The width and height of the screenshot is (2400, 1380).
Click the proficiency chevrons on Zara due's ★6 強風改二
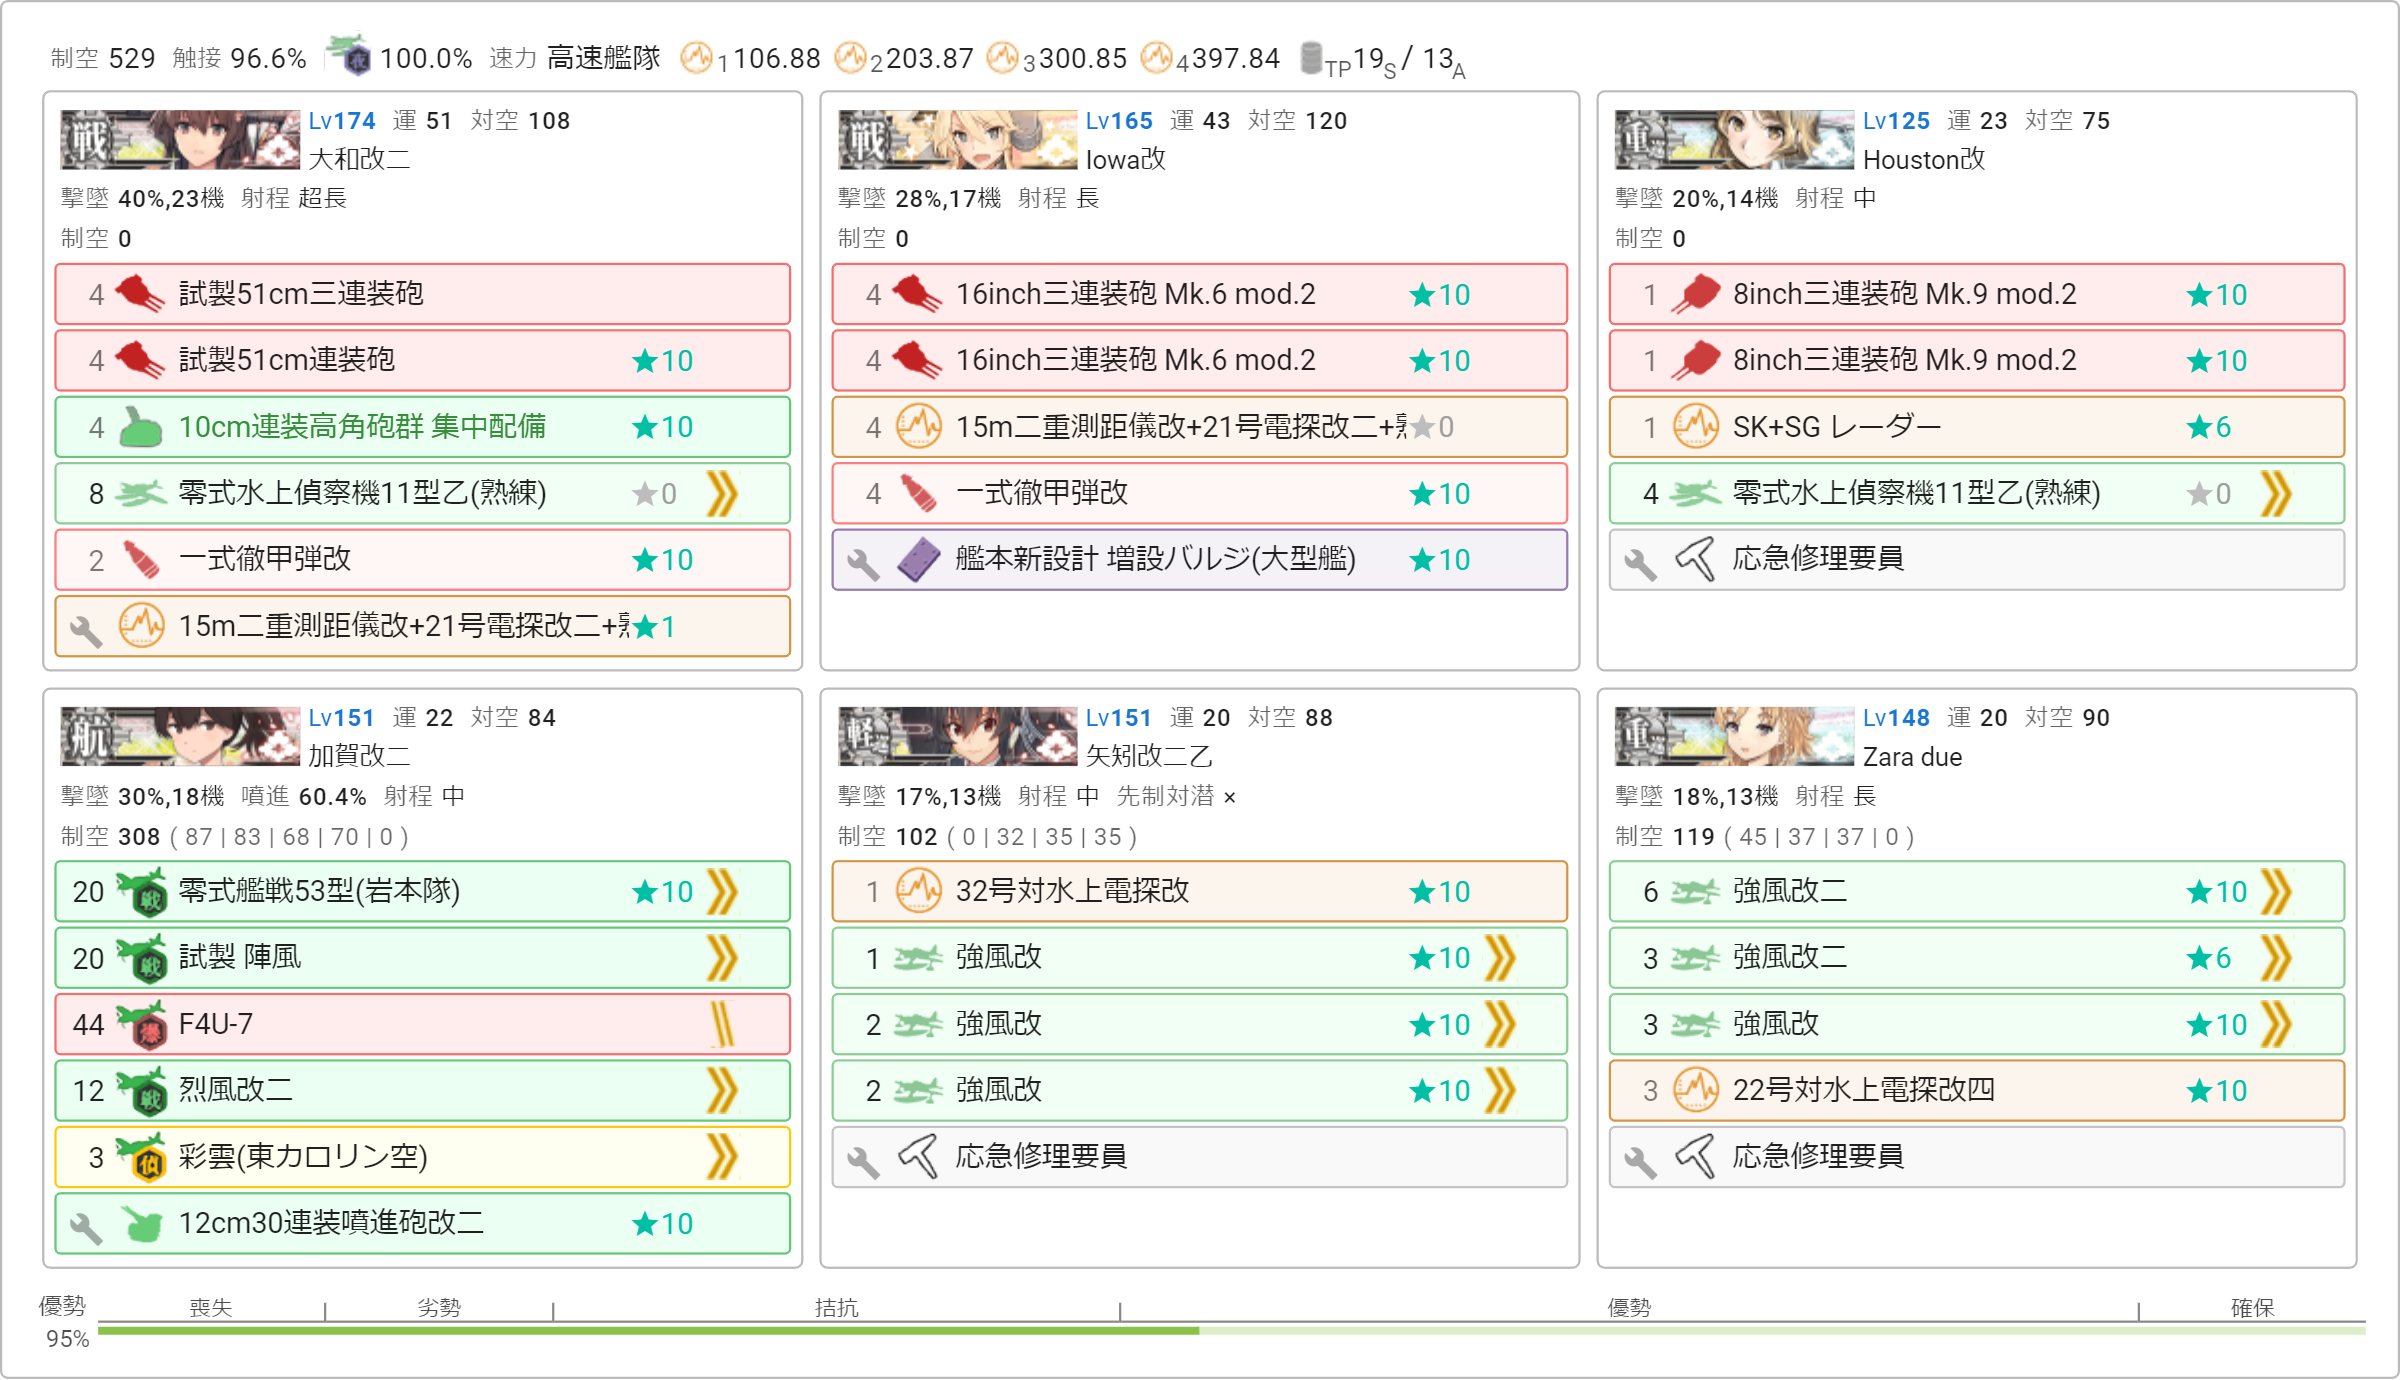2277,958
